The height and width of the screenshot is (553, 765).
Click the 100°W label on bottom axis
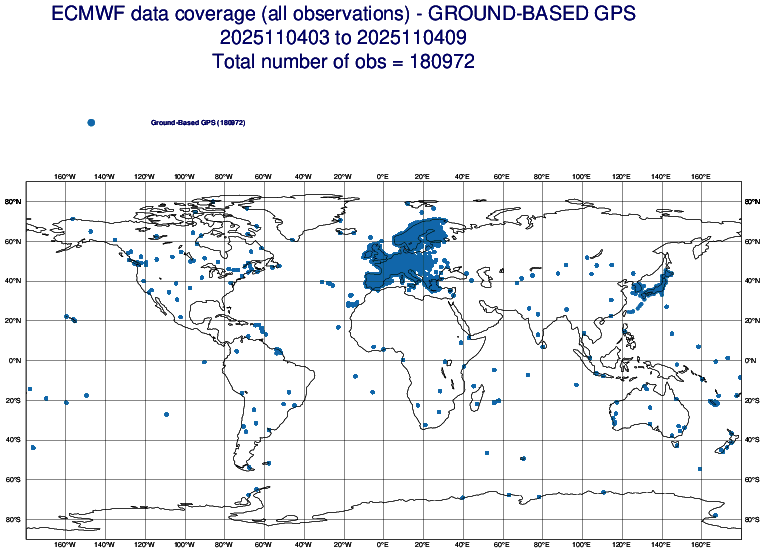pyautogui.click(x=183, y=543)
